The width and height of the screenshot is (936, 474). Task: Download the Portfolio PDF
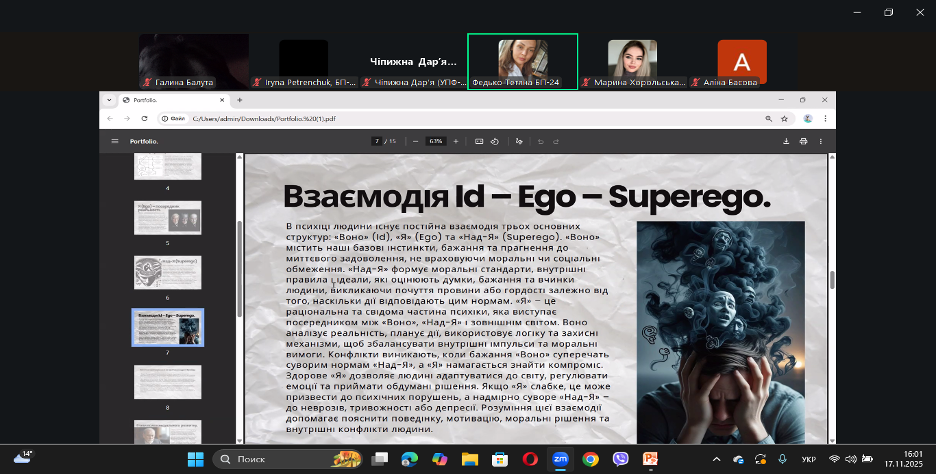(x=786, y=141)
